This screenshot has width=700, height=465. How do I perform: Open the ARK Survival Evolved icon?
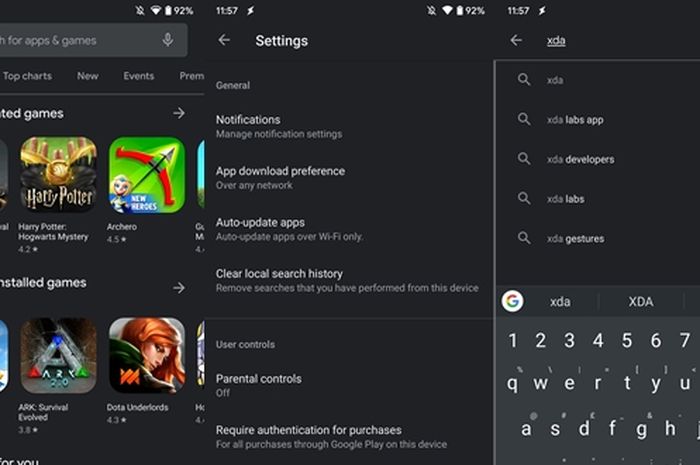coord(58,355)
